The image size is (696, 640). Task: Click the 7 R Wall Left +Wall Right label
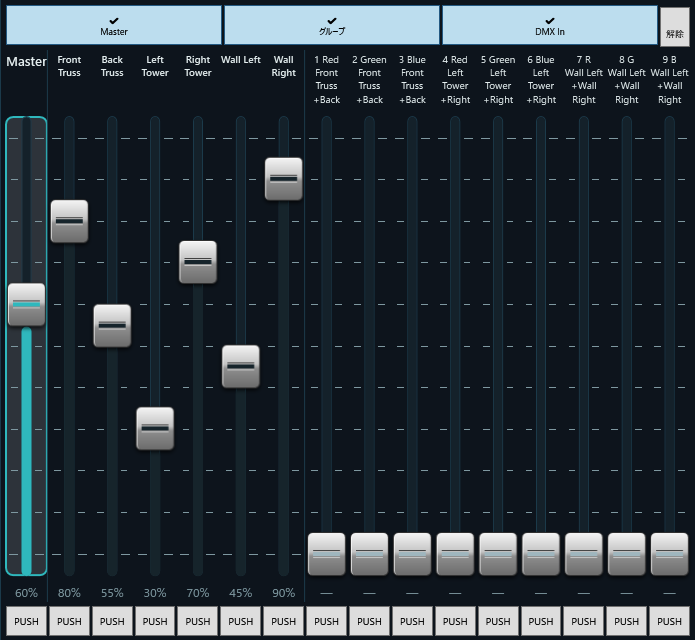coord(583,79)
